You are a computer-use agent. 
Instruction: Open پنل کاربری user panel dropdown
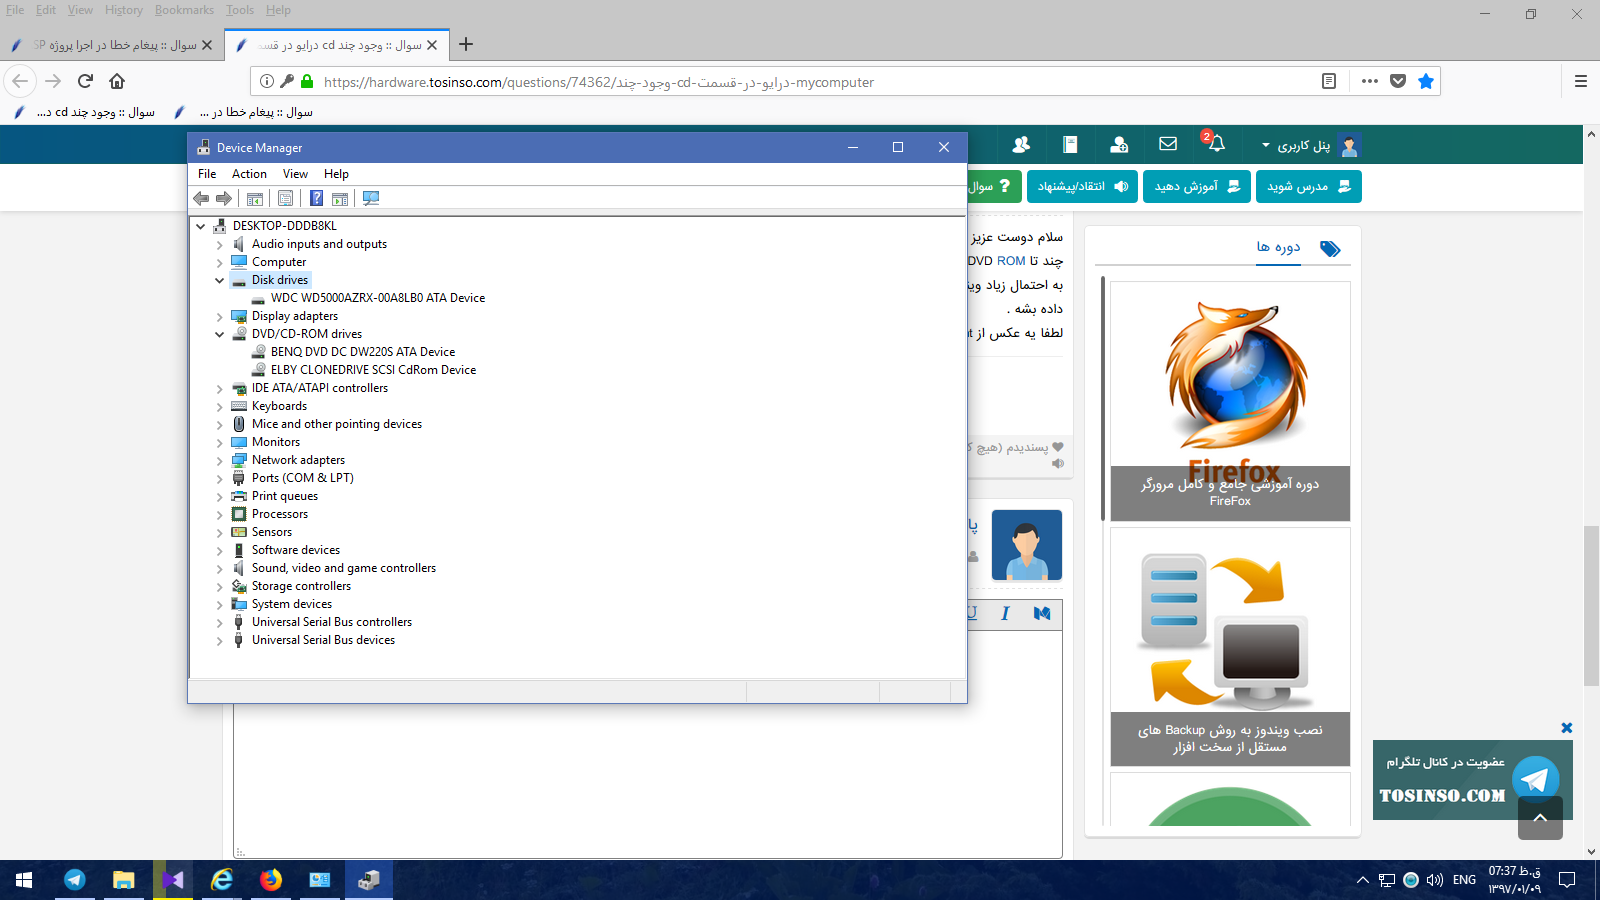tap(1311, 145)
